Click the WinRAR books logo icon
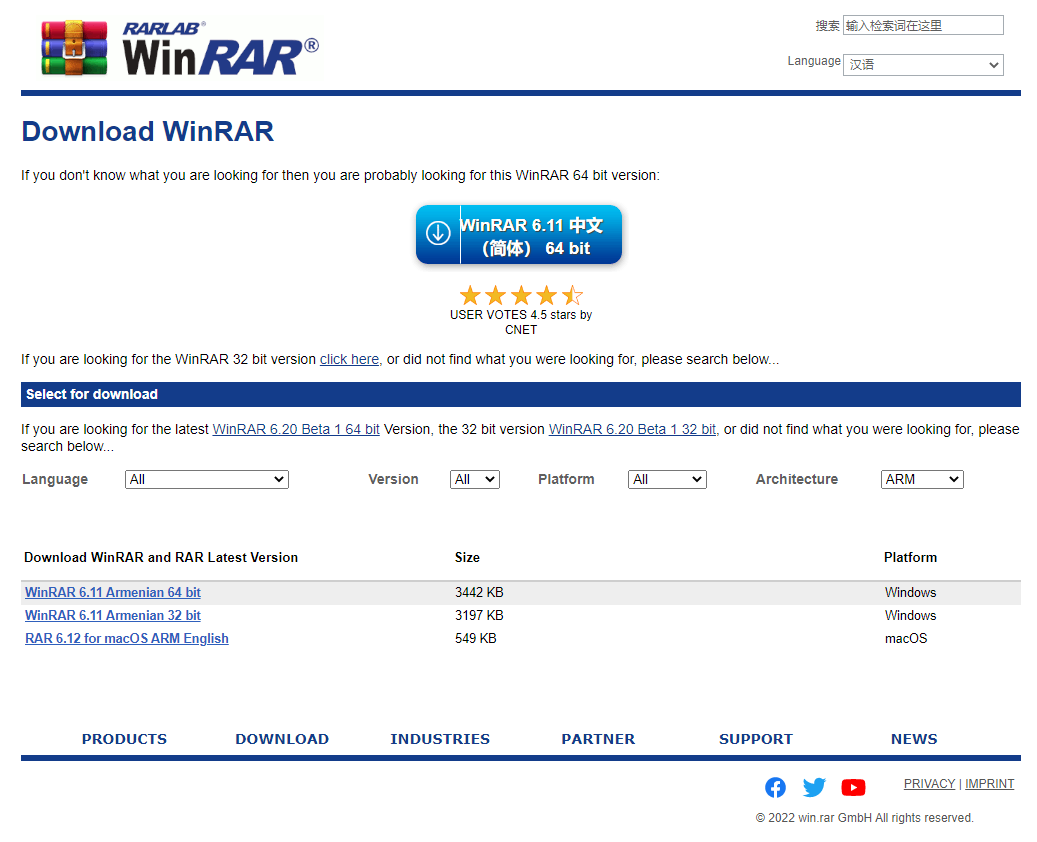The image size is (1037, 842). pyautogui.click(x=74, y=48)
